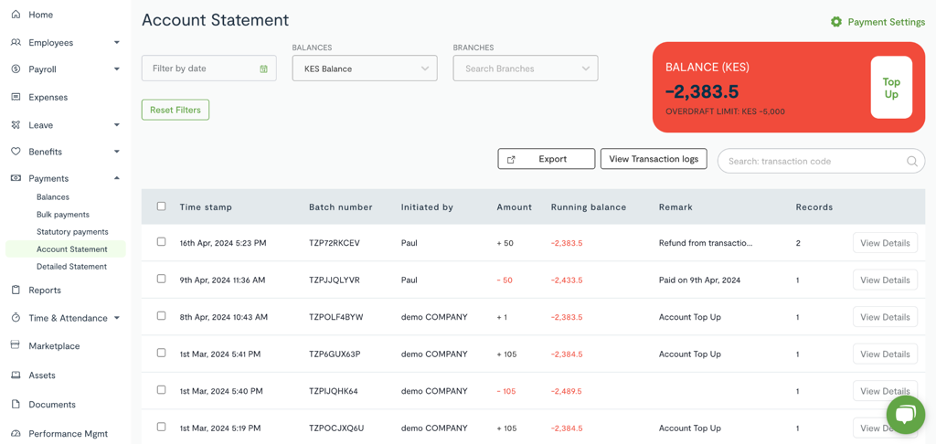Check the row for batch TZPOLF4BYW
This screenshot has width=936, height=444.
(161, 316)
